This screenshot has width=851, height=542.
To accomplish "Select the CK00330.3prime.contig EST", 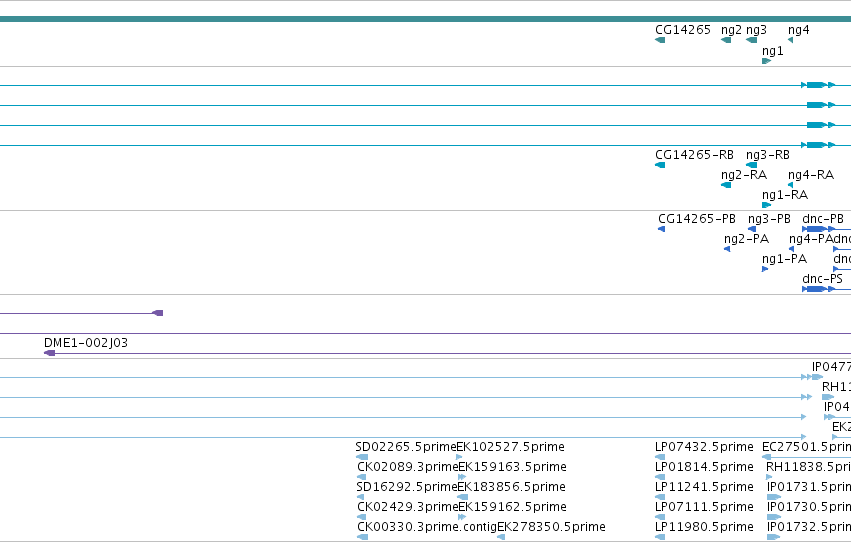I will pos(362,537).
